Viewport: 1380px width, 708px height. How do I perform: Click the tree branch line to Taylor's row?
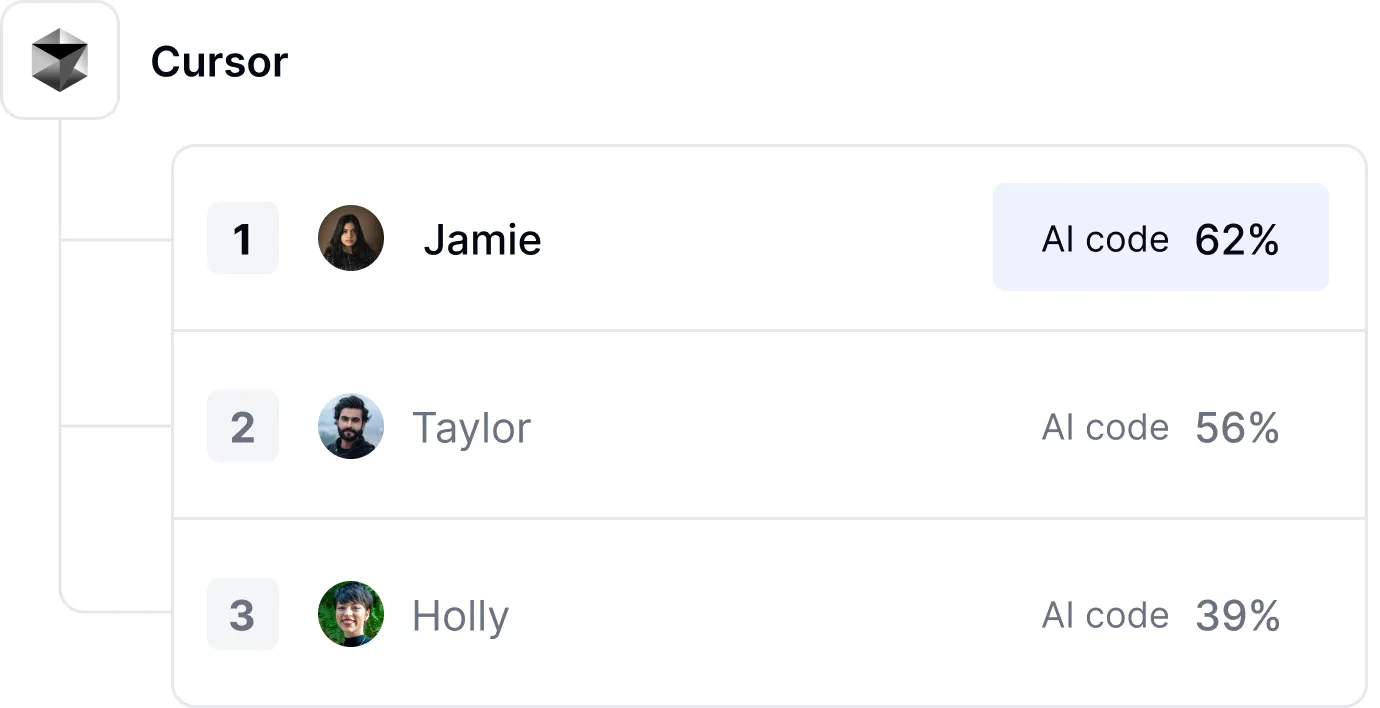pyautogui.click(x=116, y=426)
